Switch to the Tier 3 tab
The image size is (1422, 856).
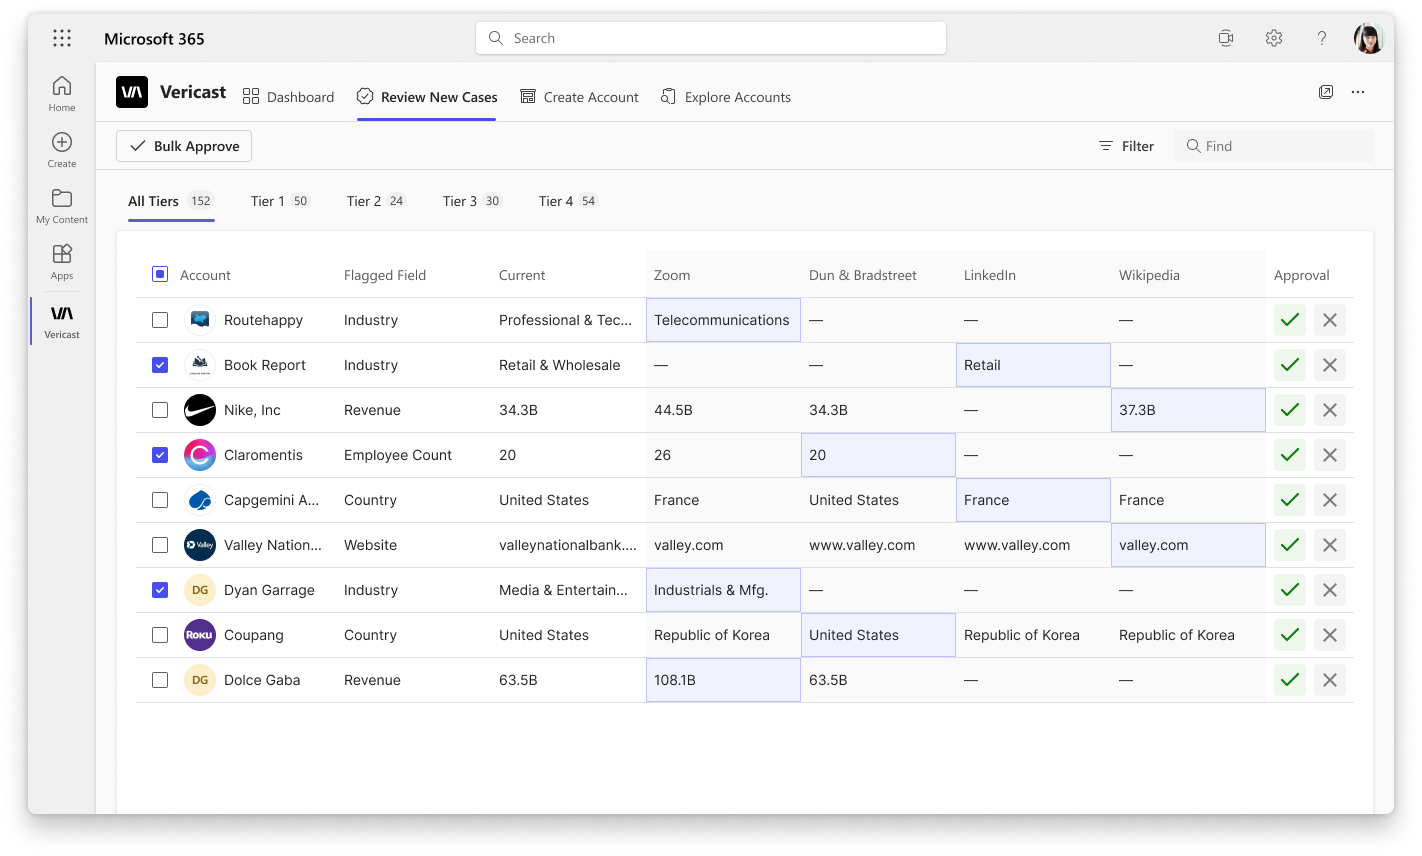[472, 201]
